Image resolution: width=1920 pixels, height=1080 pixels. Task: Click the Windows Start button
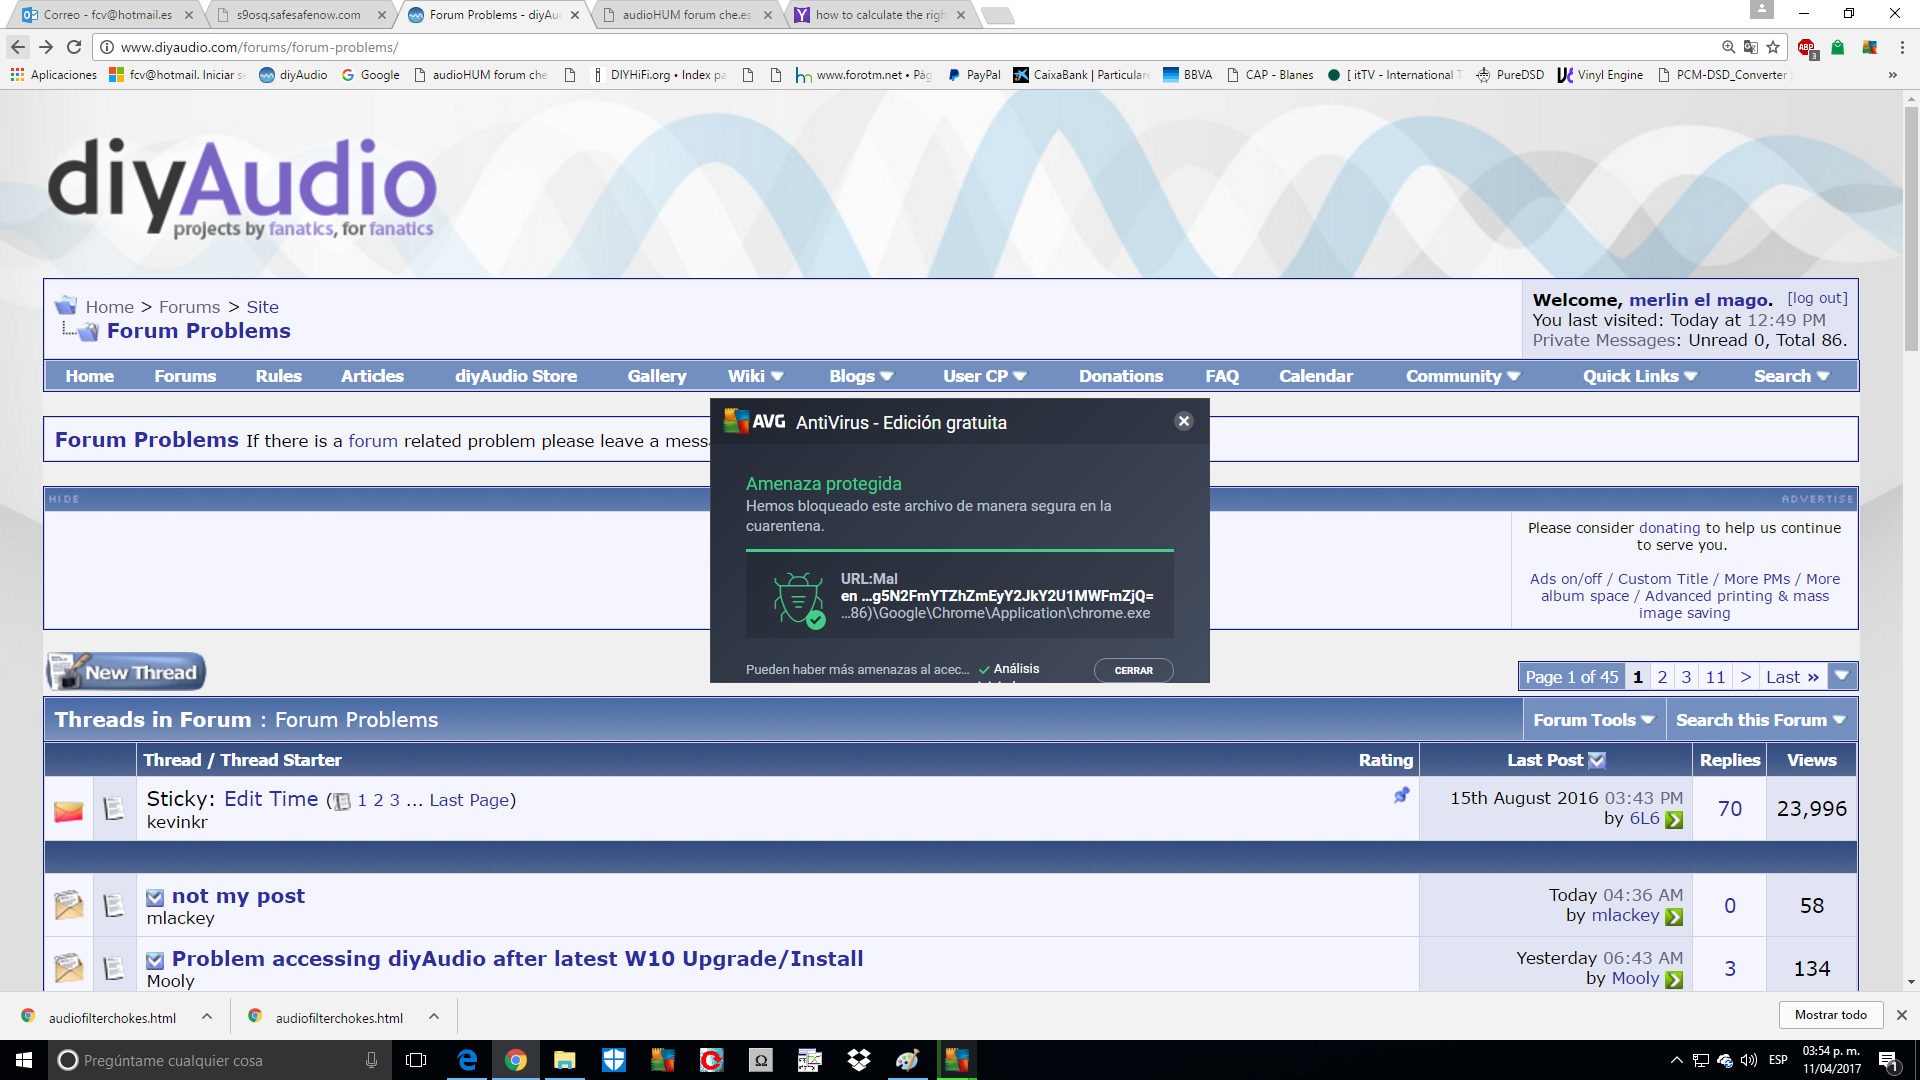(x=24, y=1060)
